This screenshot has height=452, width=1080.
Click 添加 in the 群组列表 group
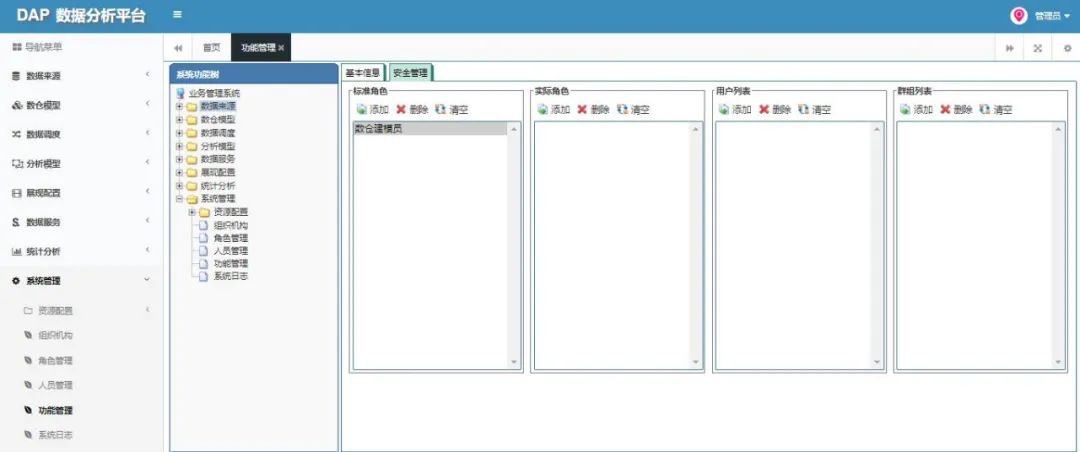(x=916, y=110)
